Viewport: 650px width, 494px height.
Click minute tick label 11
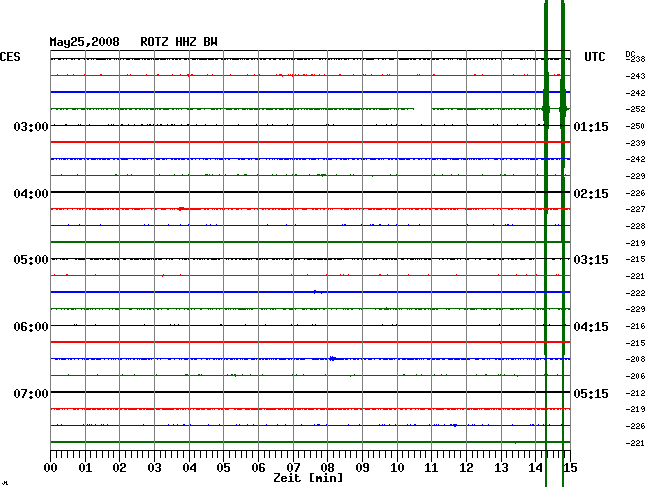click(x=431, y=468)
